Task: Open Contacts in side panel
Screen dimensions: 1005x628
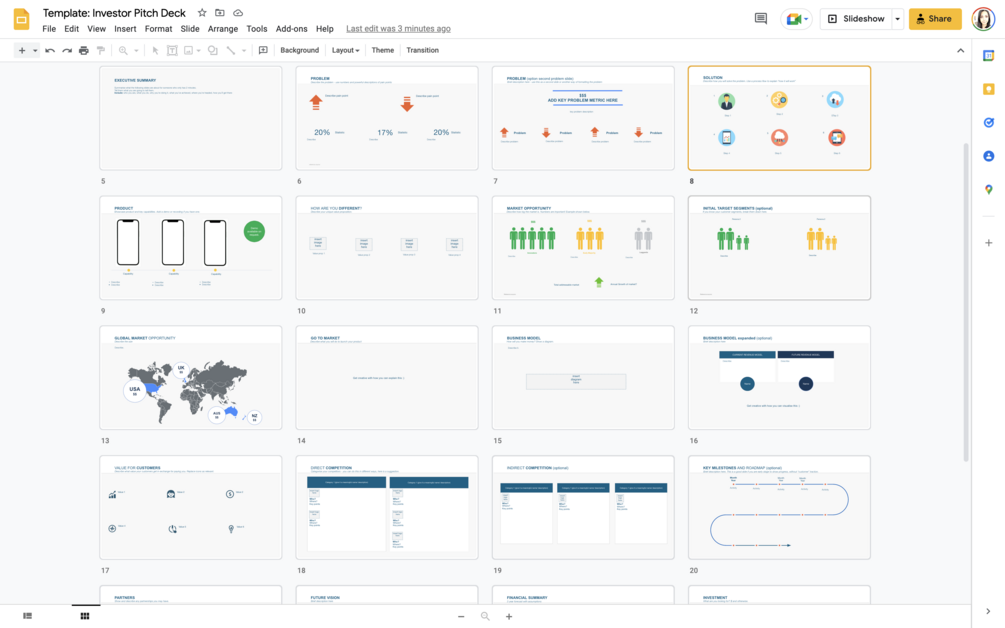Action: tap(988, 156)
